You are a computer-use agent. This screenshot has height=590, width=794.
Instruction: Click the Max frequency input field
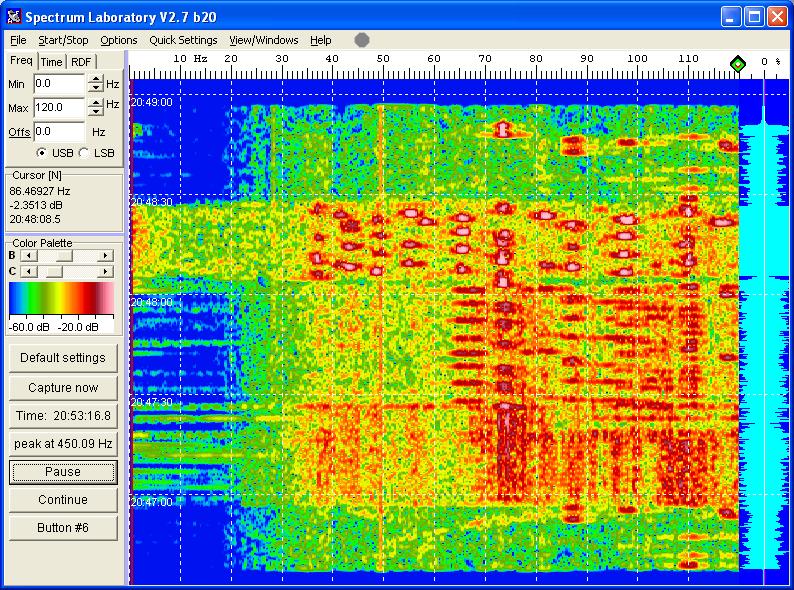59,107
